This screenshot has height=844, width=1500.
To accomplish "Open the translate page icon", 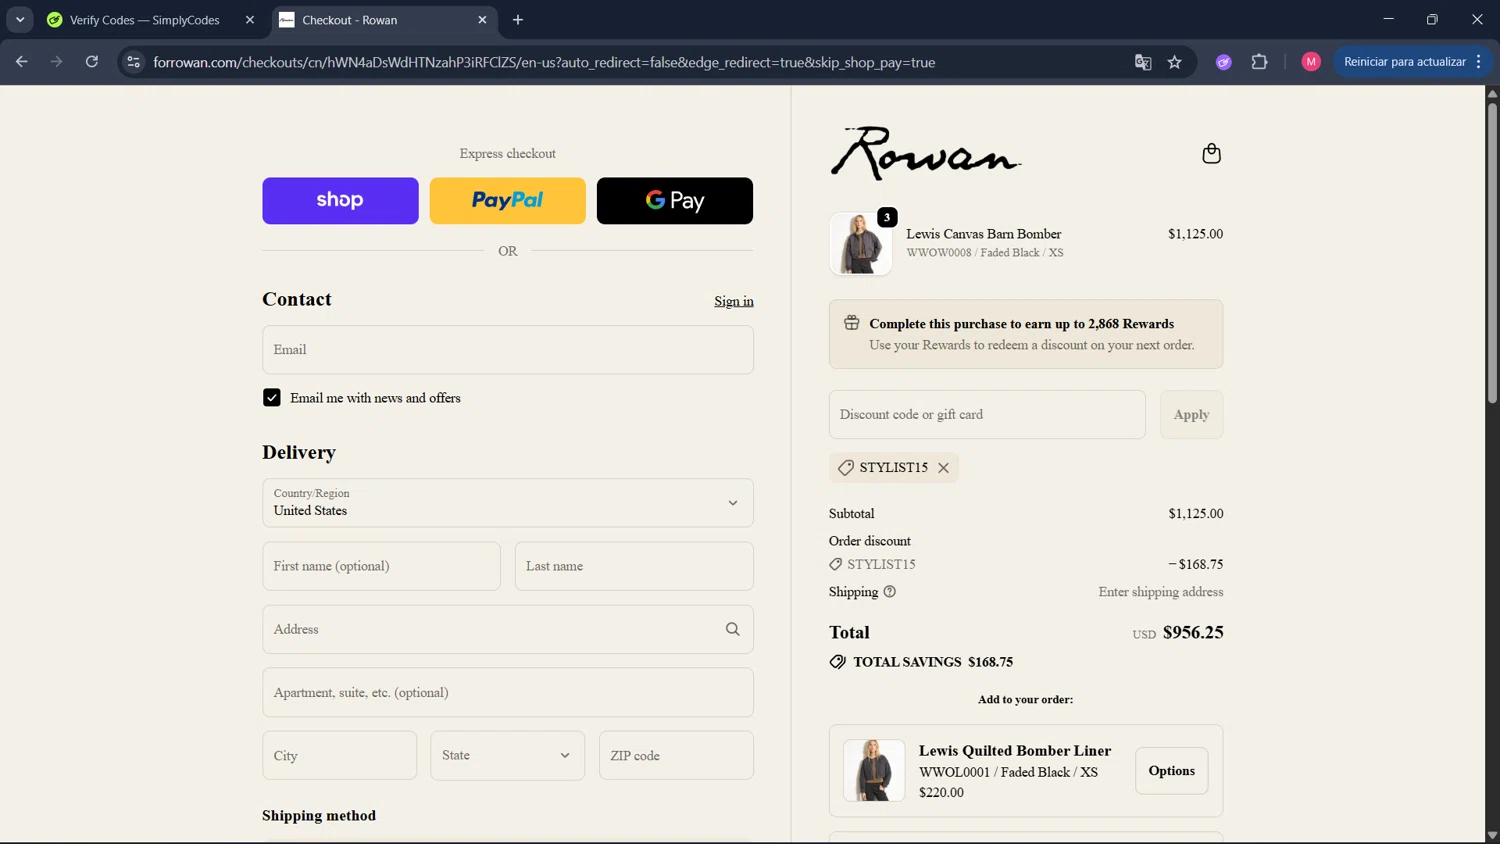I will tap(1142, 62).
